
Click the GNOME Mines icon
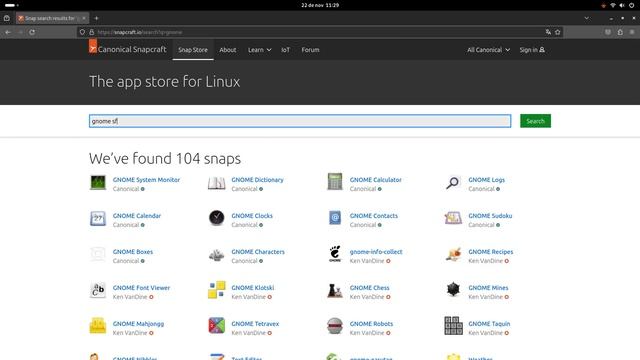453,289
